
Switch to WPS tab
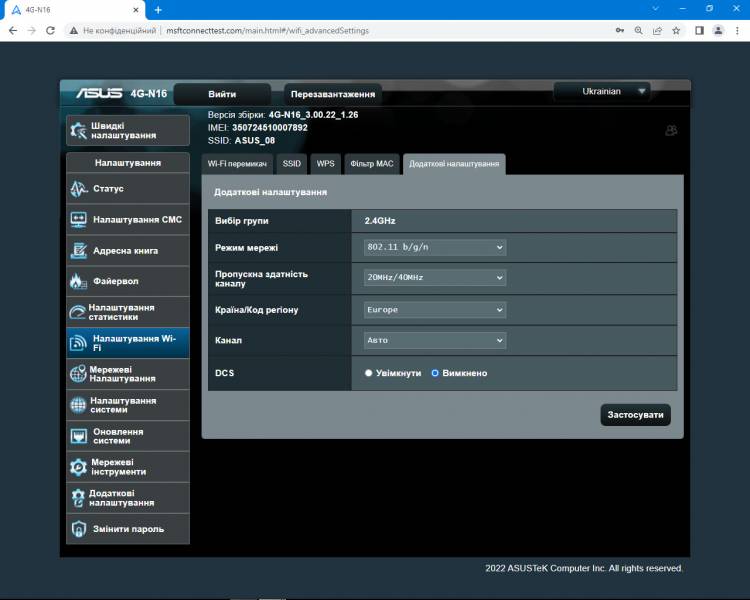(x=325, y=164)
